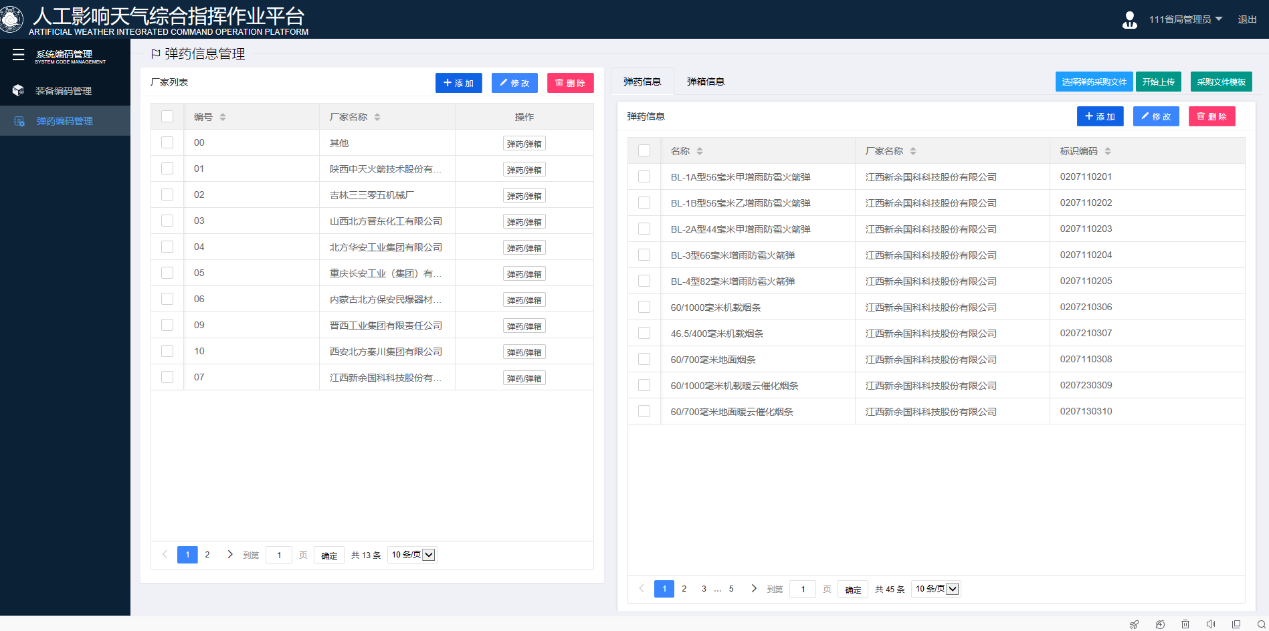Go to previous page in manufacturer list
The image size is (1269, 631).
(x=165, y=554)
